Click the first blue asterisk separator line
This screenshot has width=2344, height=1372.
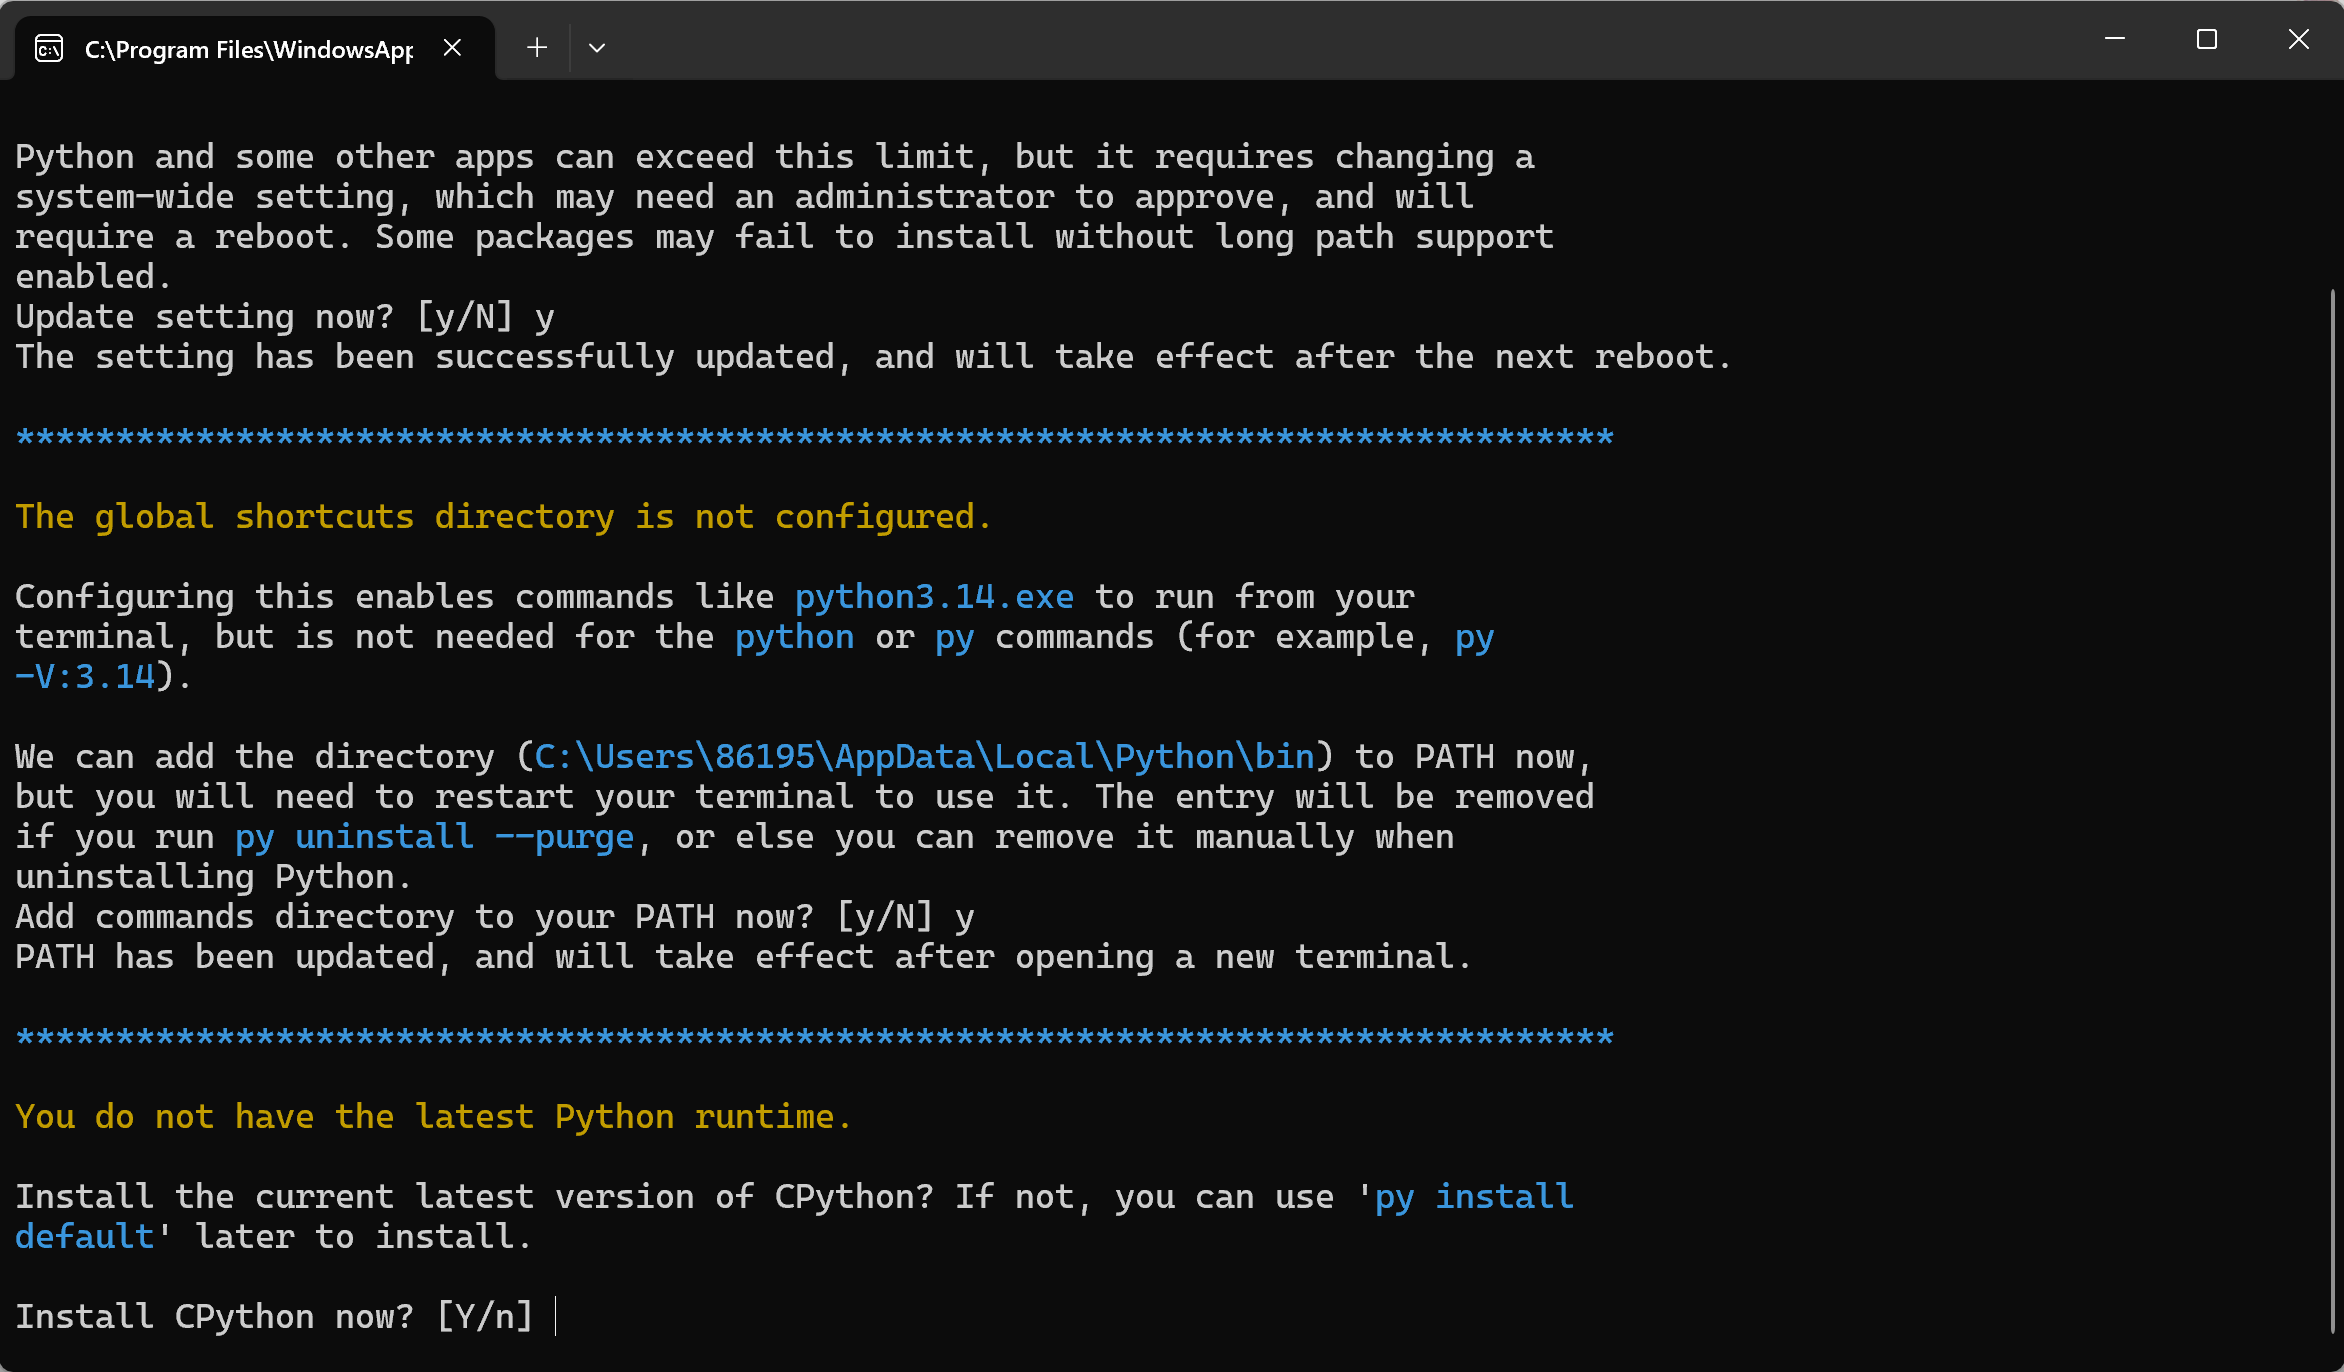click(814, 437)
